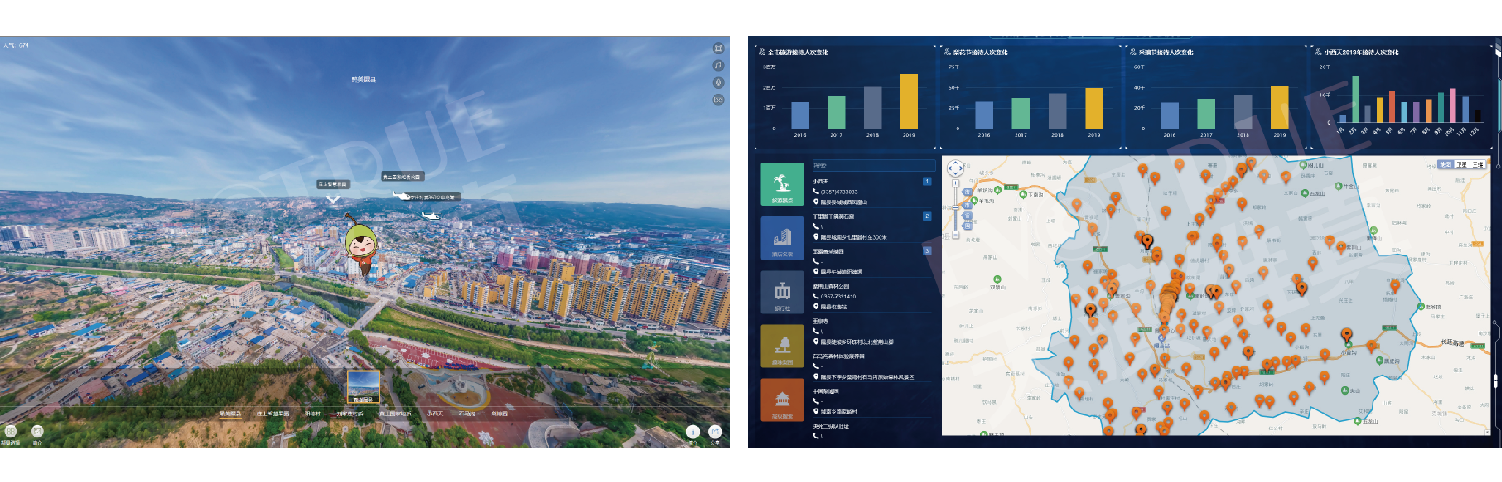Click the search field above the list

(872, 165)
